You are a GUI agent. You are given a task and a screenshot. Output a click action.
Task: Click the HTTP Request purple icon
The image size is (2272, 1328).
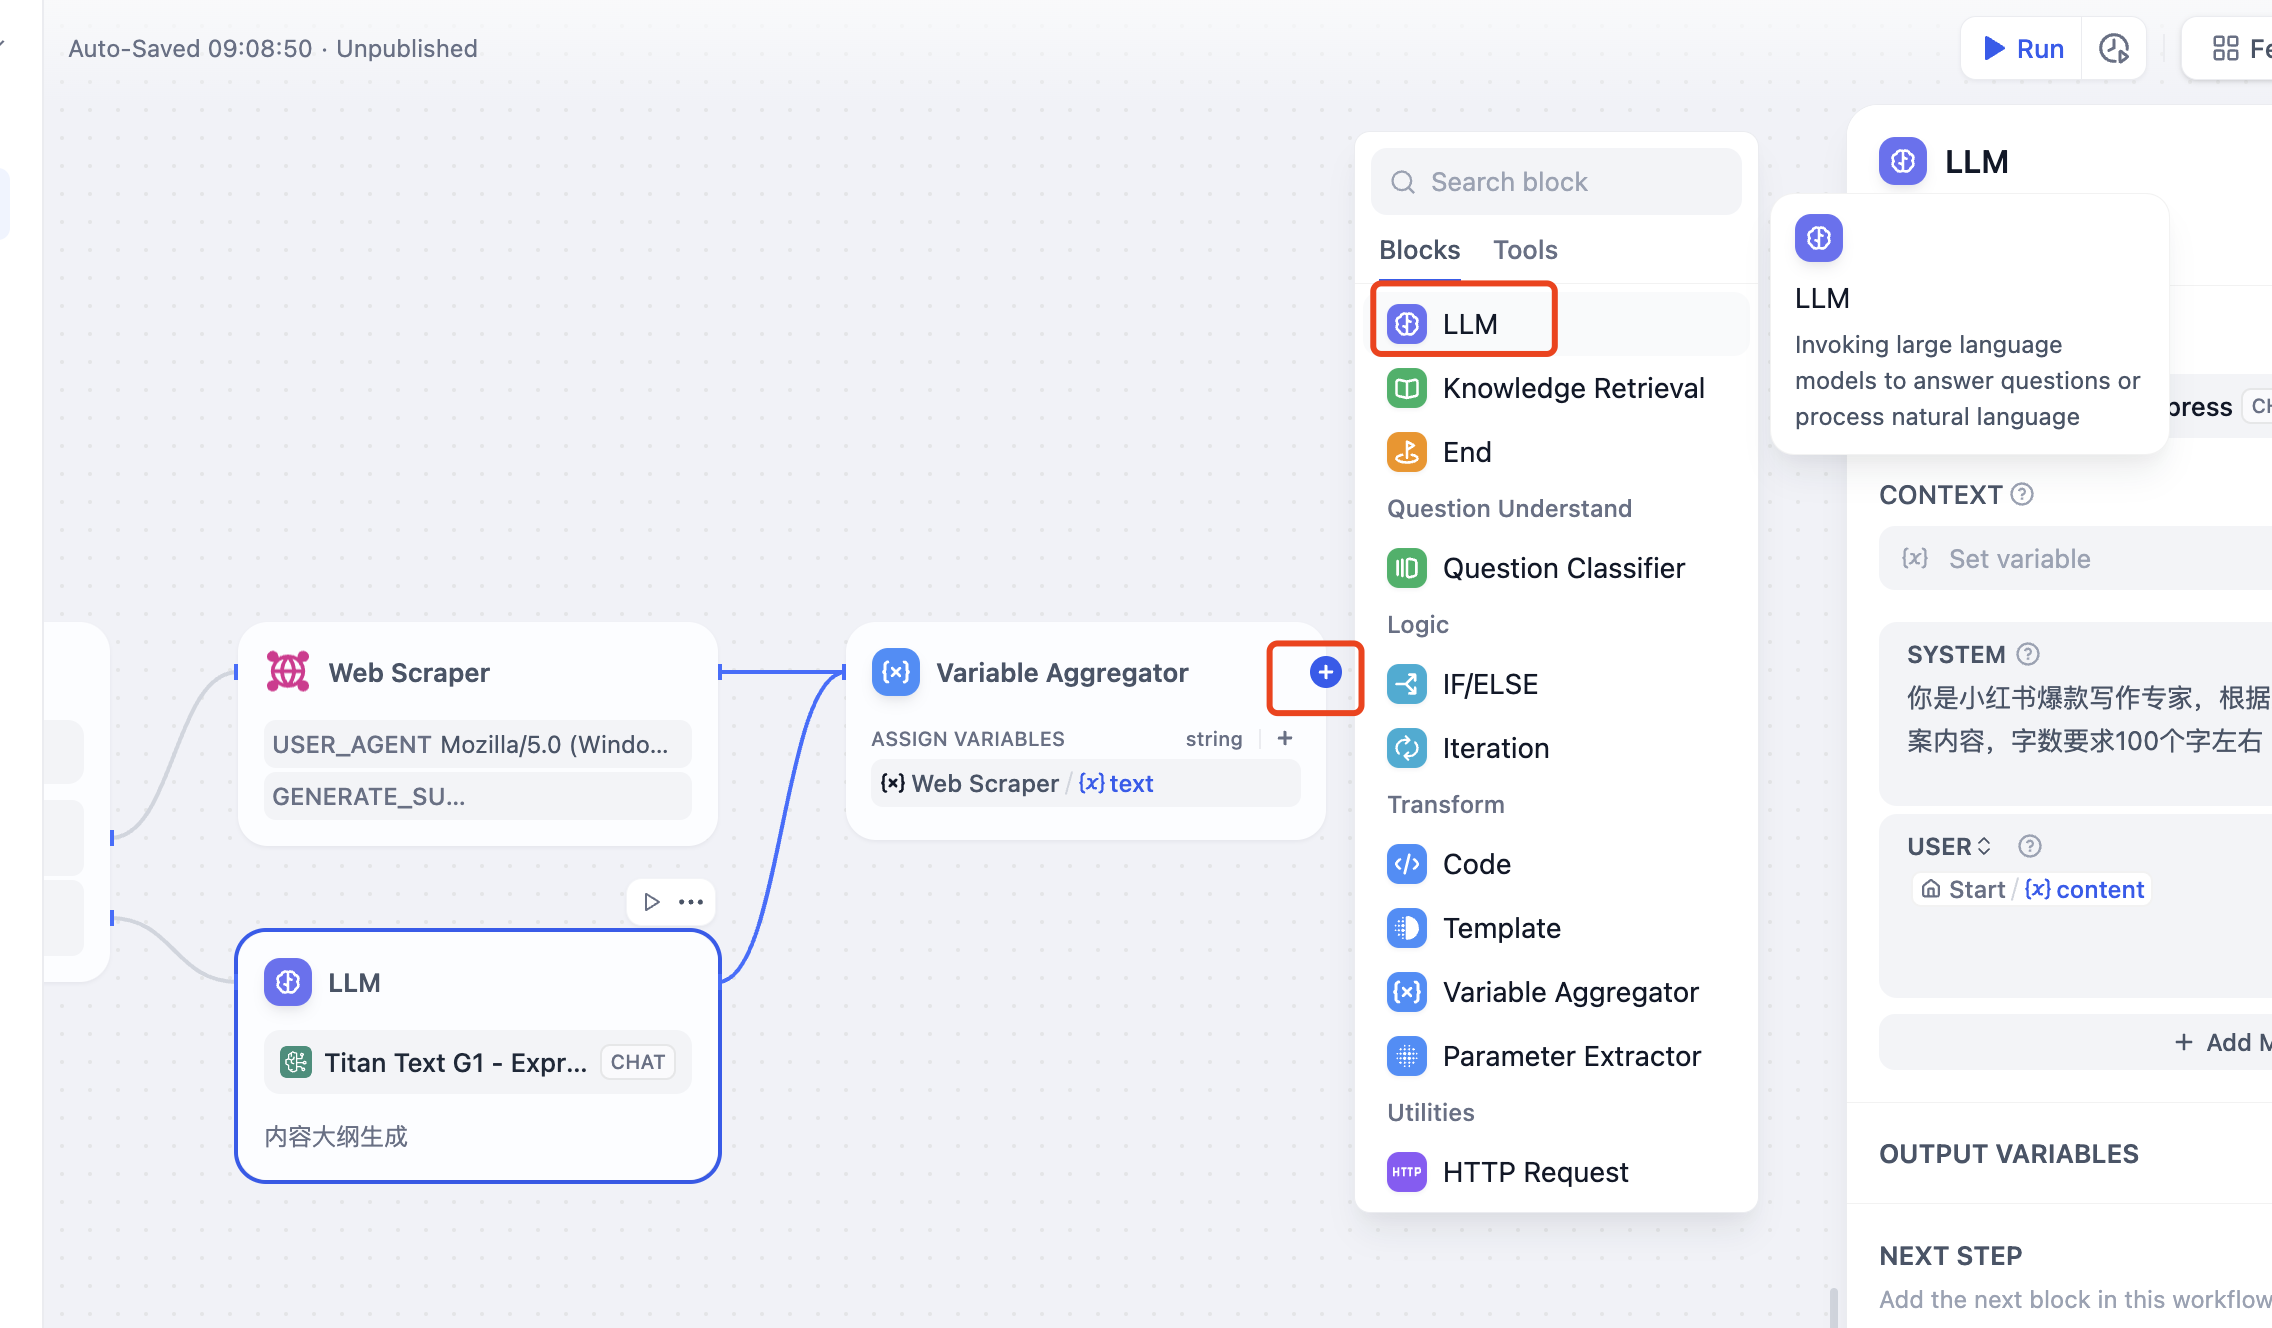(1407, 1172)
